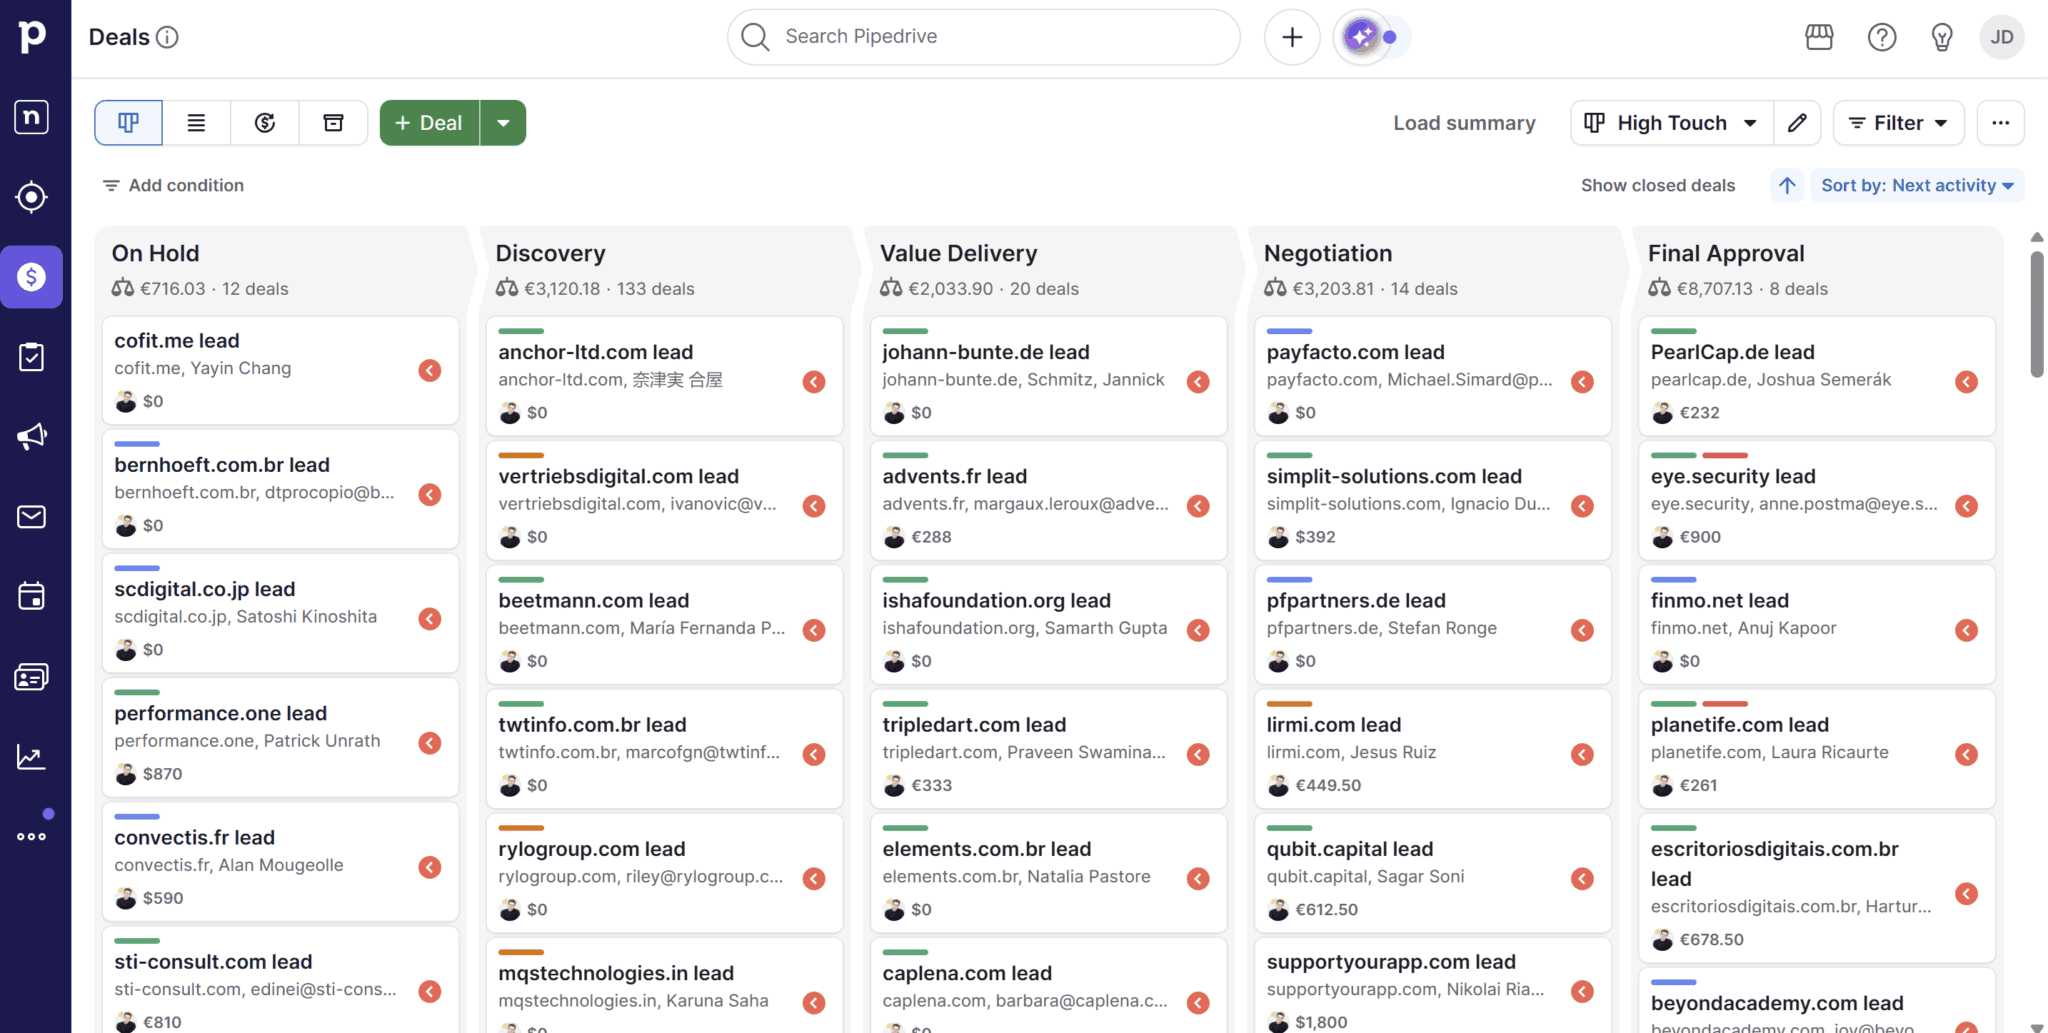This screenshot has height=1033, width=2048.
Task: Click the top-left n sidebar icon
Action: 32,117
